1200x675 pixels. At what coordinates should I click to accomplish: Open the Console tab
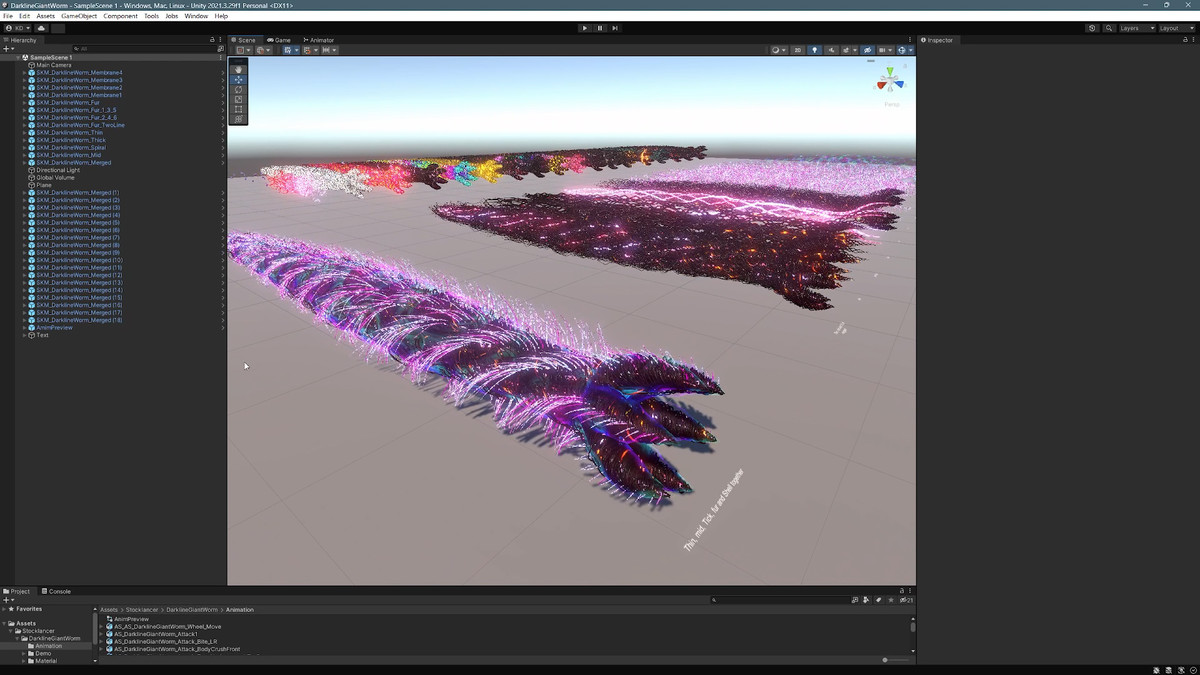click(x=58, y=591)
